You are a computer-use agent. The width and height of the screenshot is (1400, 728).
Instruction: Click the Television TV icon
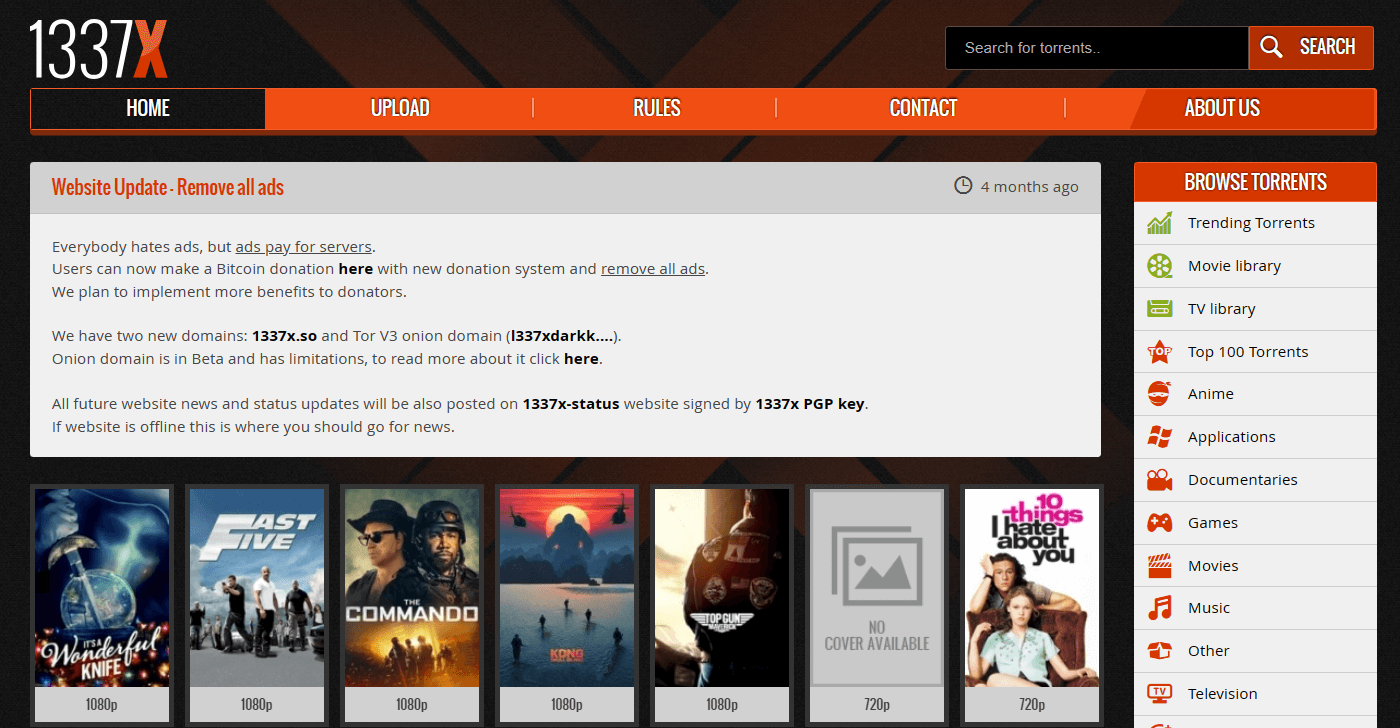pyautogui.click(x=1160, y=693)
